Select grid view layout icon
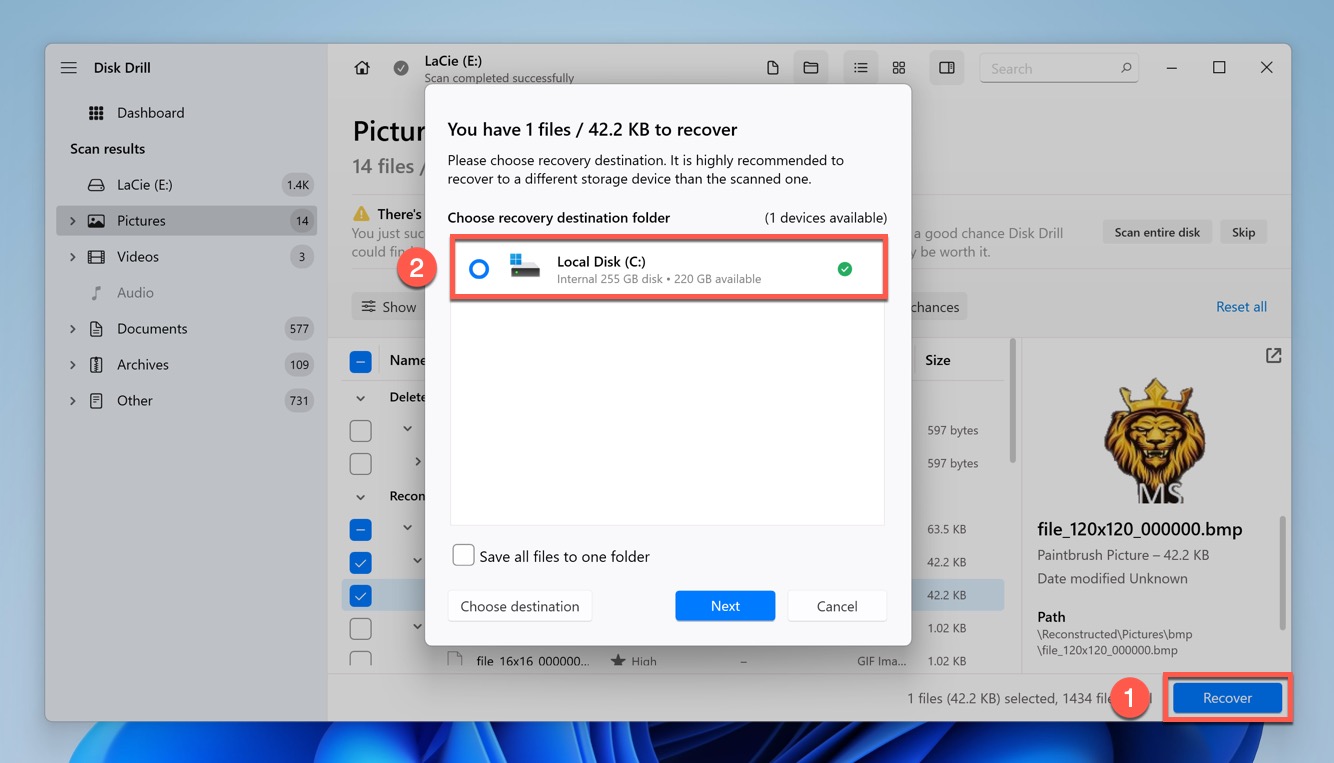This screenshot has width=1334, height=763. coord(899,68)
